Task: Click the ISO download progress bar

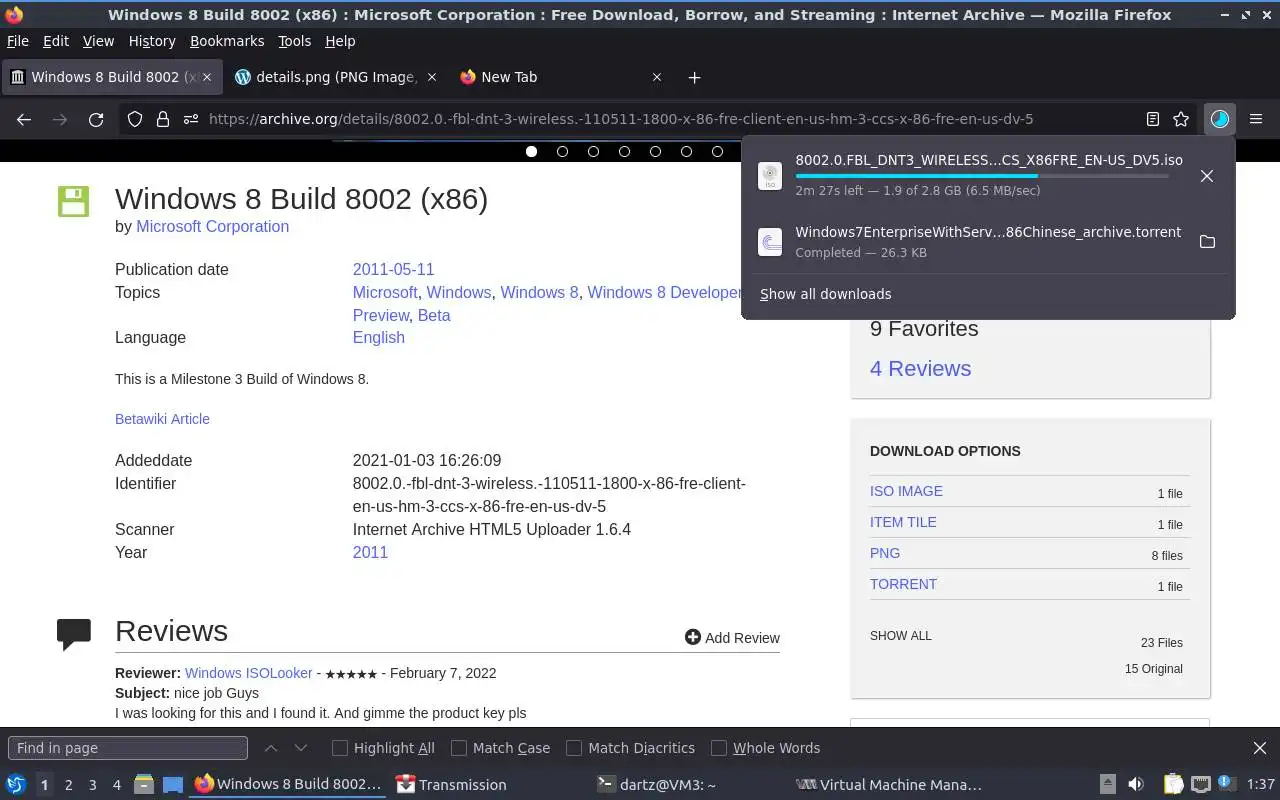Action: pyautogui.click(x=982, y=176)
